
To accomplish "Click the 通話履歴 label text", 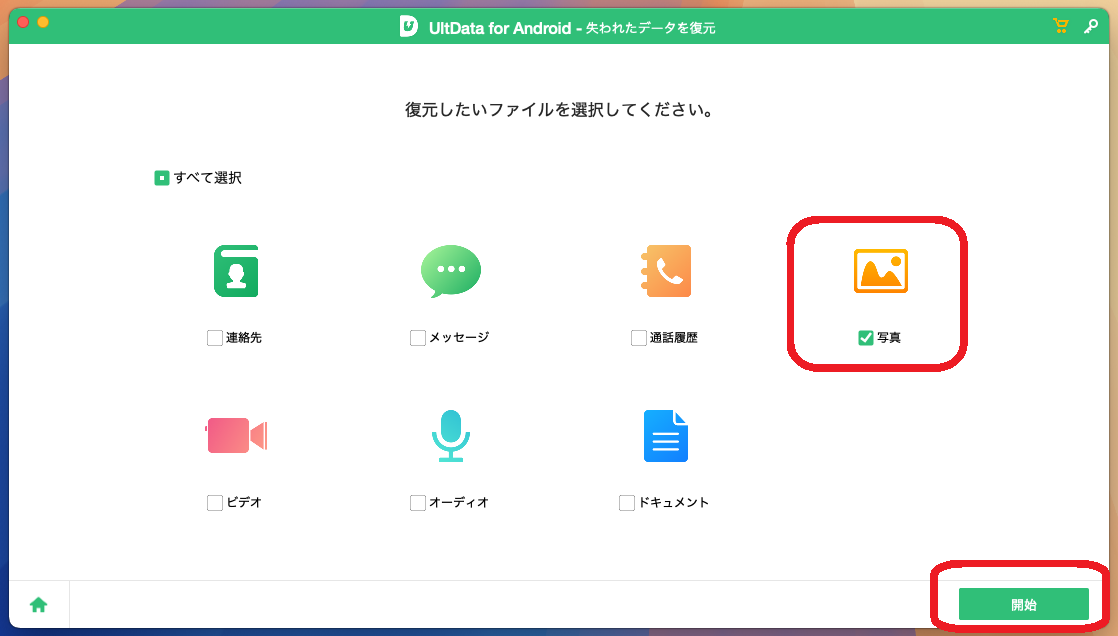I will 674,337.
